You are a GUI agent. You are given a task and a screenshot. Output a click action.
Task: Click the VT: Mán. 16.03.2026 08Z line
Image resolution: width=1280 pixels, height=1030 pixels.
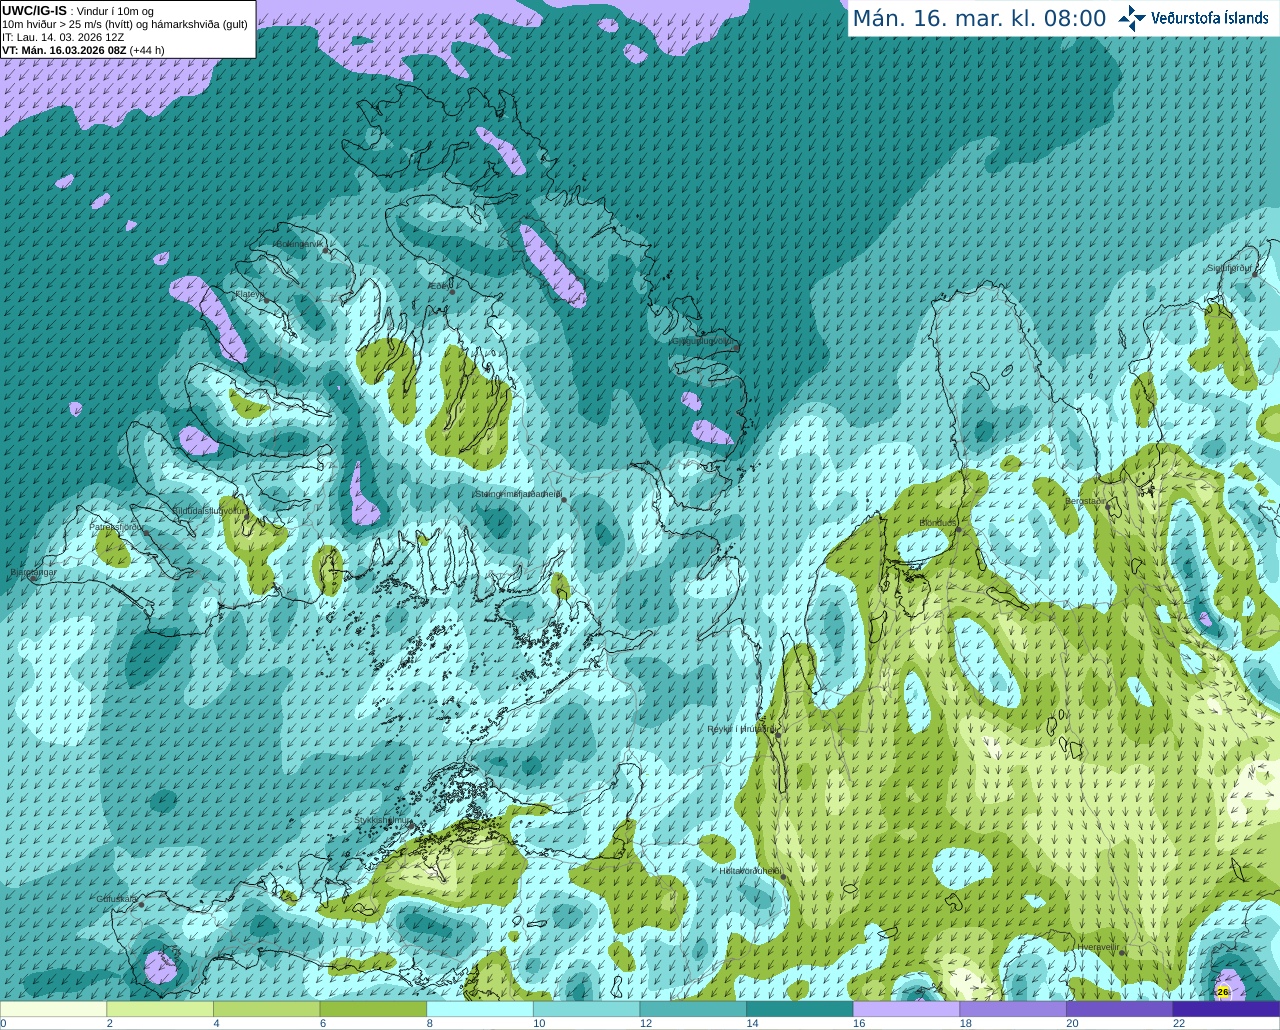(83, 50)
